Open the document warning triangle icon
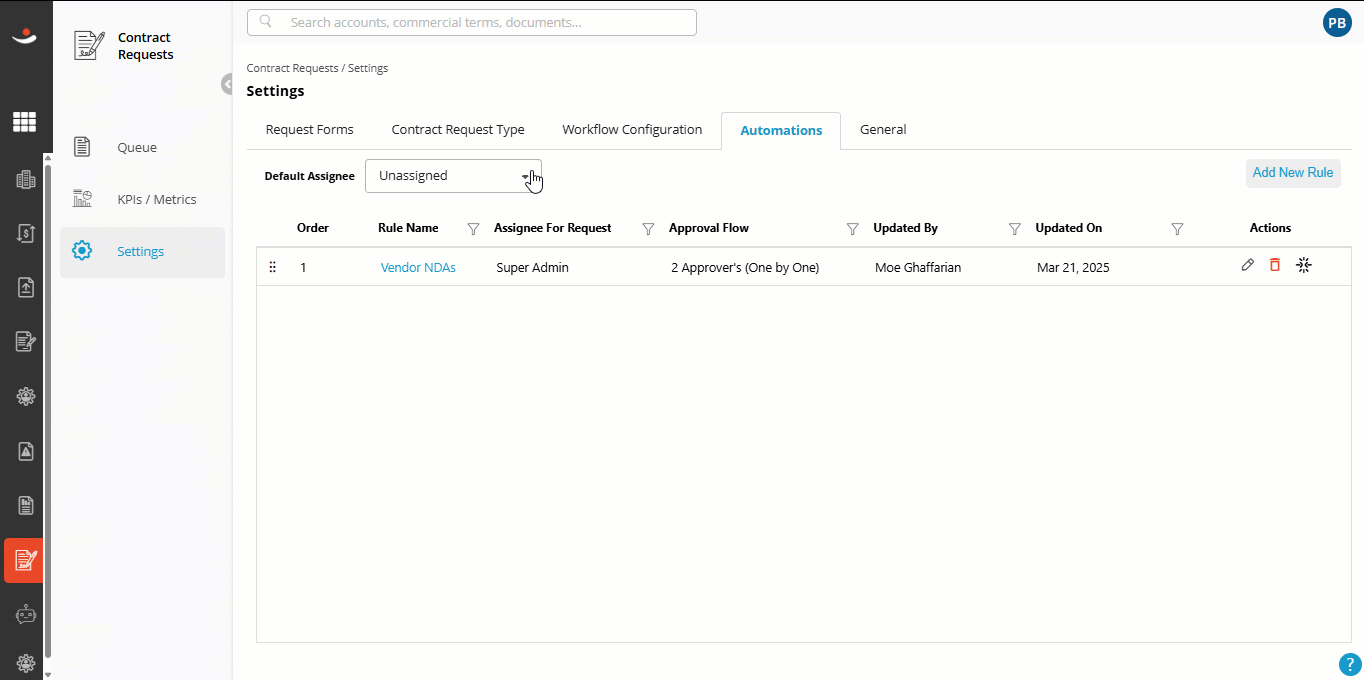1364x680 pixels. [26, 451]
